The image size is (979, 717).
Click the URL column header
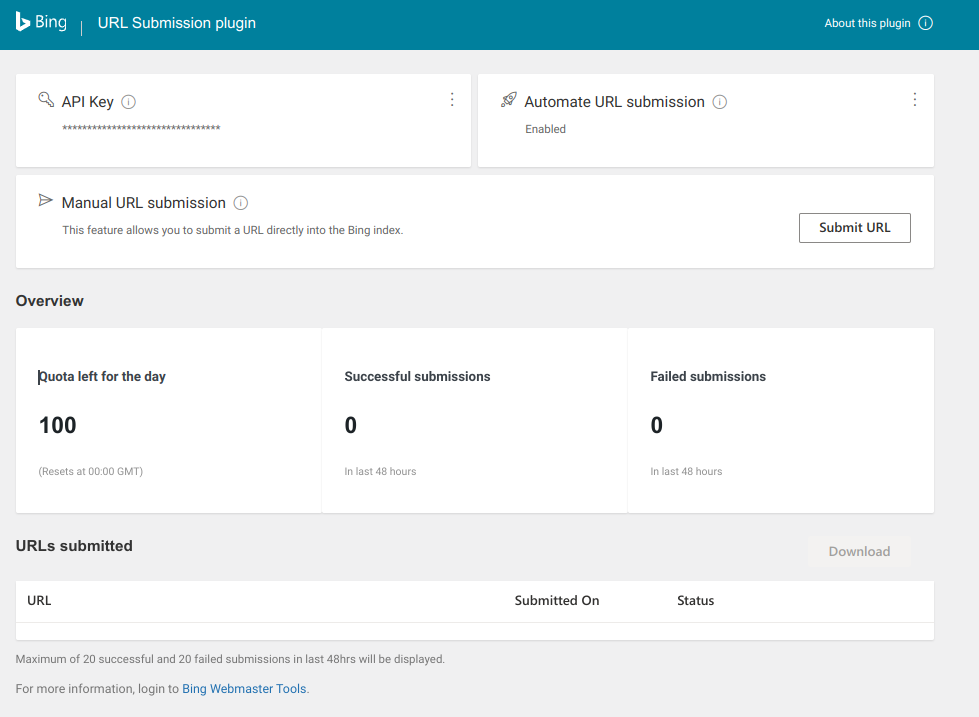[39, 601]
